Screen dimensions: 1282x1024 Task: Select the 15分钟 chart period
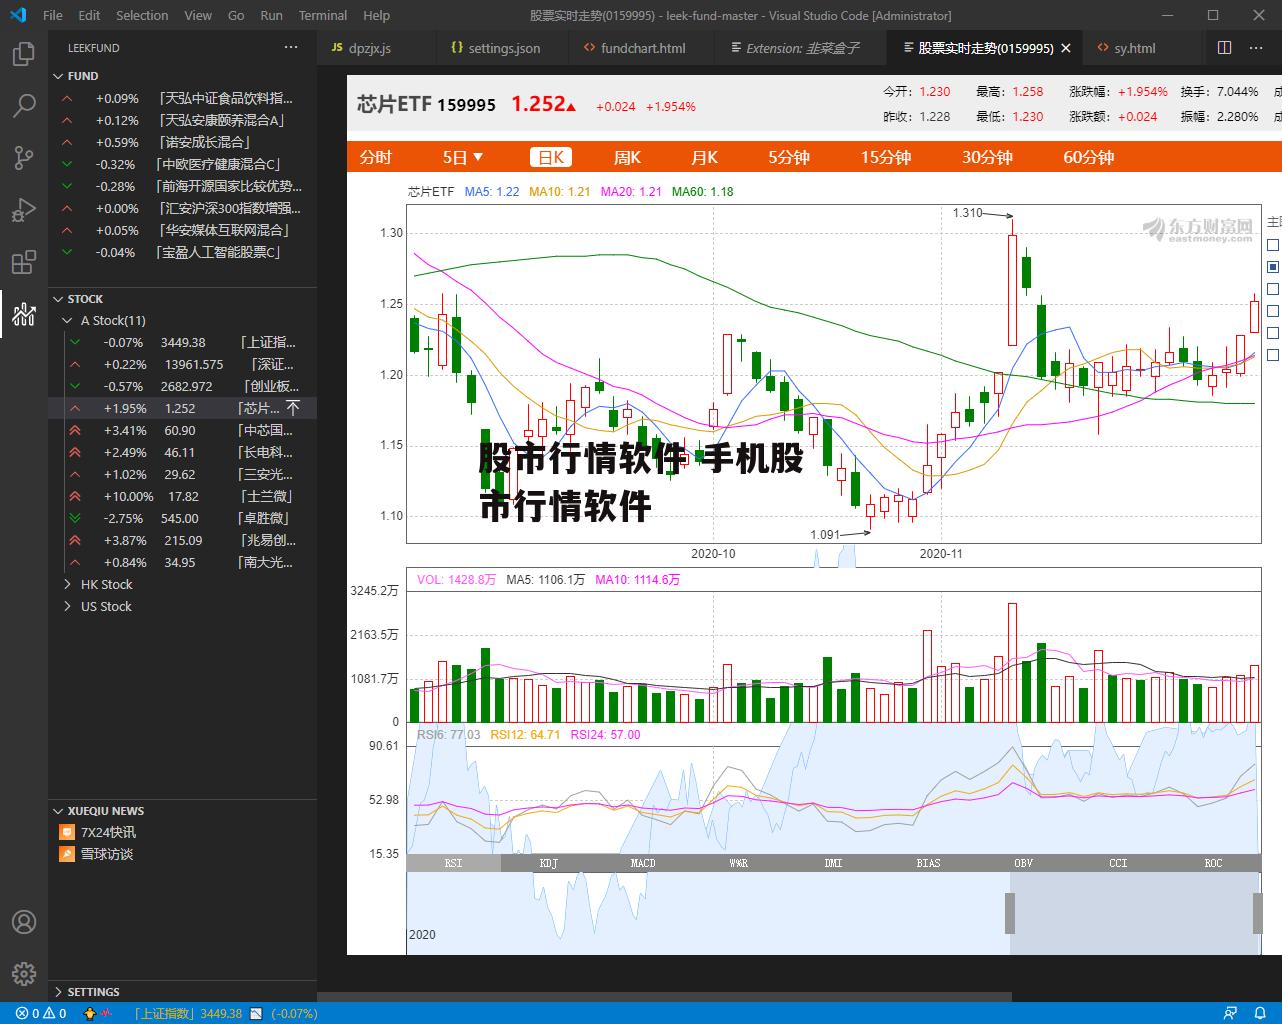[x=886, y=157]
